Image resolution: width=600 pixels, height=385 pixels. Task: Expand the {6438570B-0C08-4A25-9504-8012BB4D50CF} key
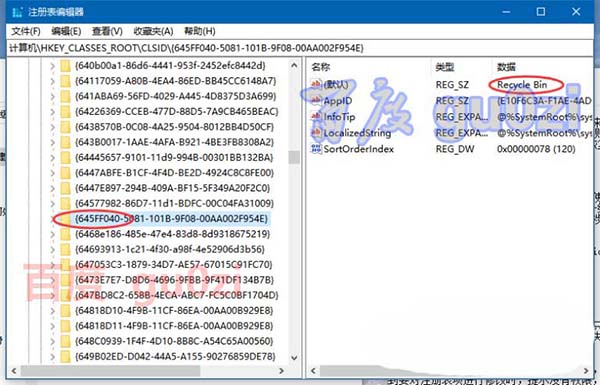tap(53, 127)
